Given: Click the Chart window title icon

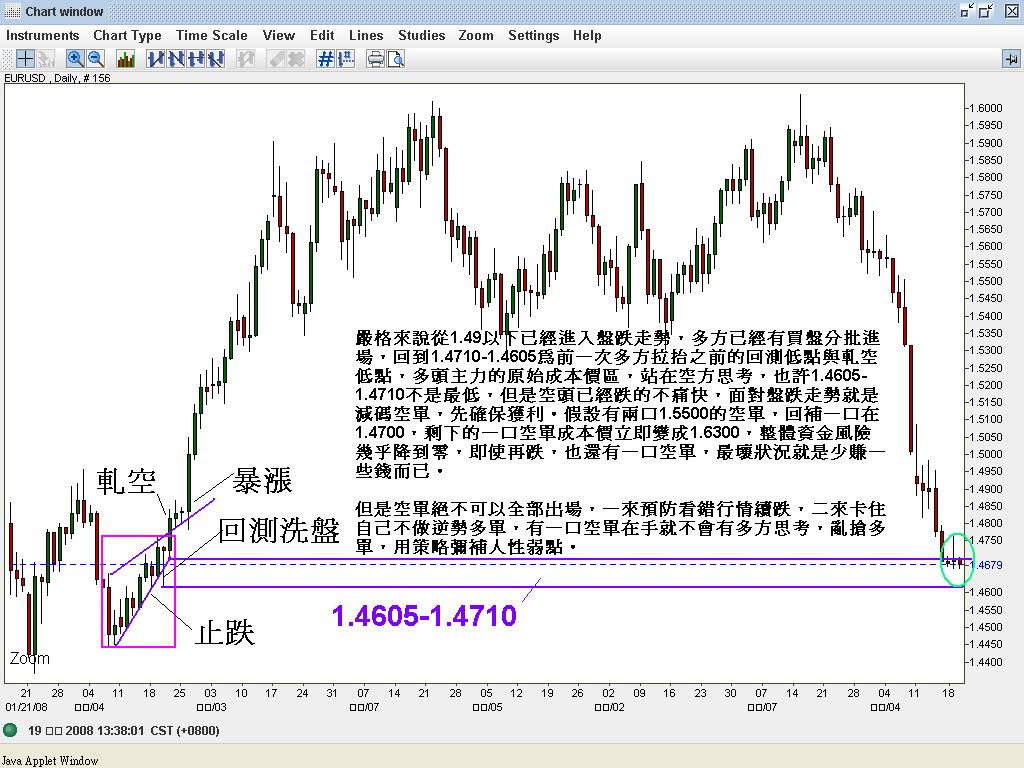Looking at the screenshot, I should point(12,11).
